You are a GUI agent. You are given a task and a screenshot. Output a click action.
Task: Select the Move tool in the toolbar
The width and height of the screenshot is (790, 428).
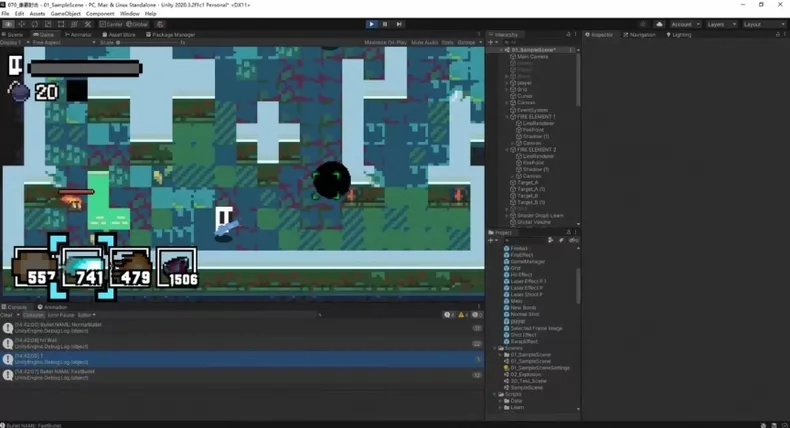22,24
